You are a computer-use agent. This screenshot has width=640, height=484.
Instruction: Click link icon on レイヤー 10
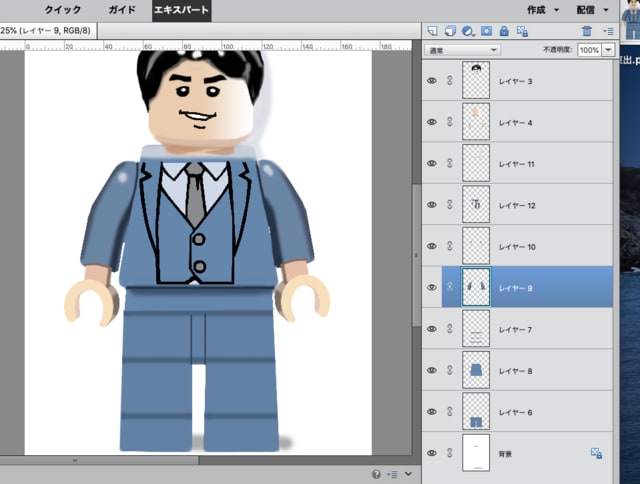449,246
